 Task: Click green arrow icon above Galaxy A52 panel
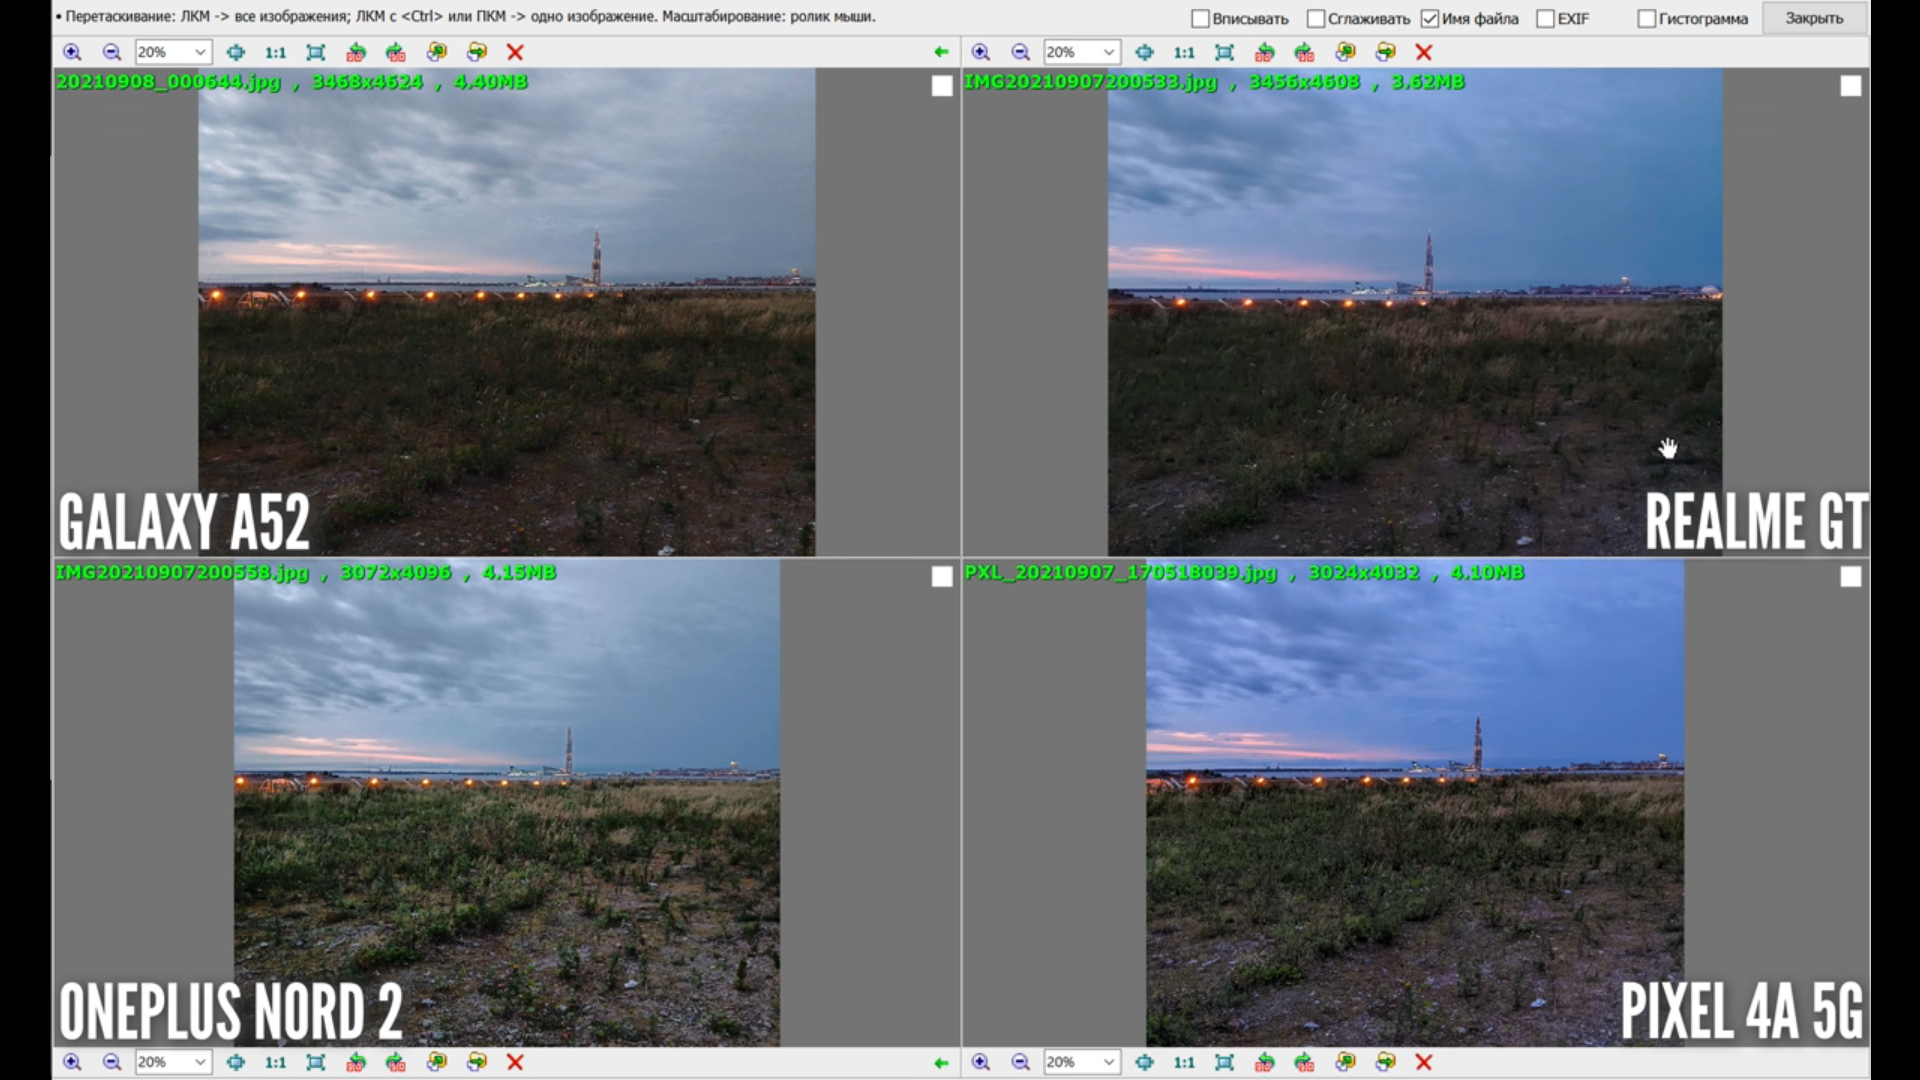[941, 52]
